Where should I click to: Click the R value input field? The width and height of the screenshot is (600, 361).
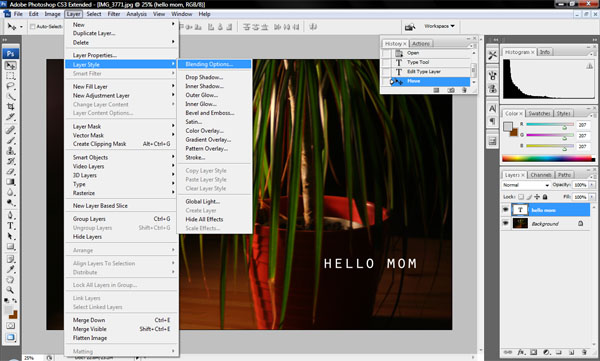[x=583, y=125]
